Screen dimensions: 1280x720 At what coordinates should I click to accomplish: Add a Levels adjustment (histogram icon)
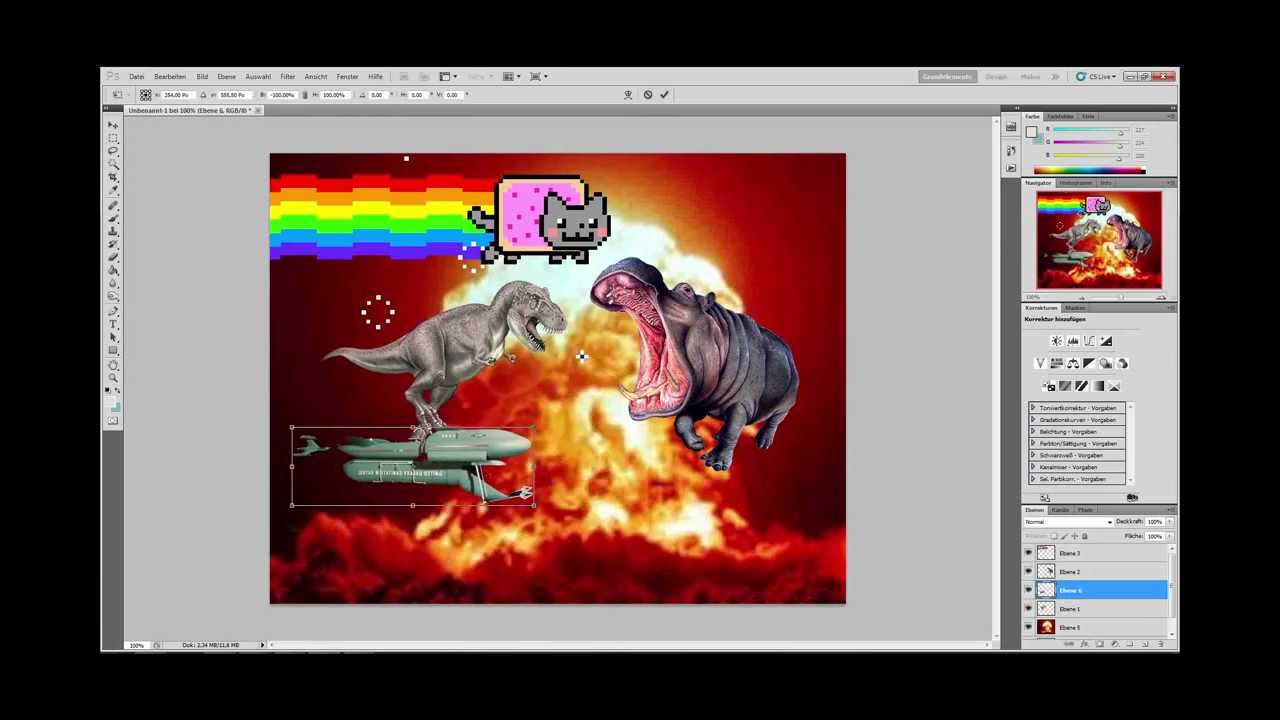(1073, 341)
